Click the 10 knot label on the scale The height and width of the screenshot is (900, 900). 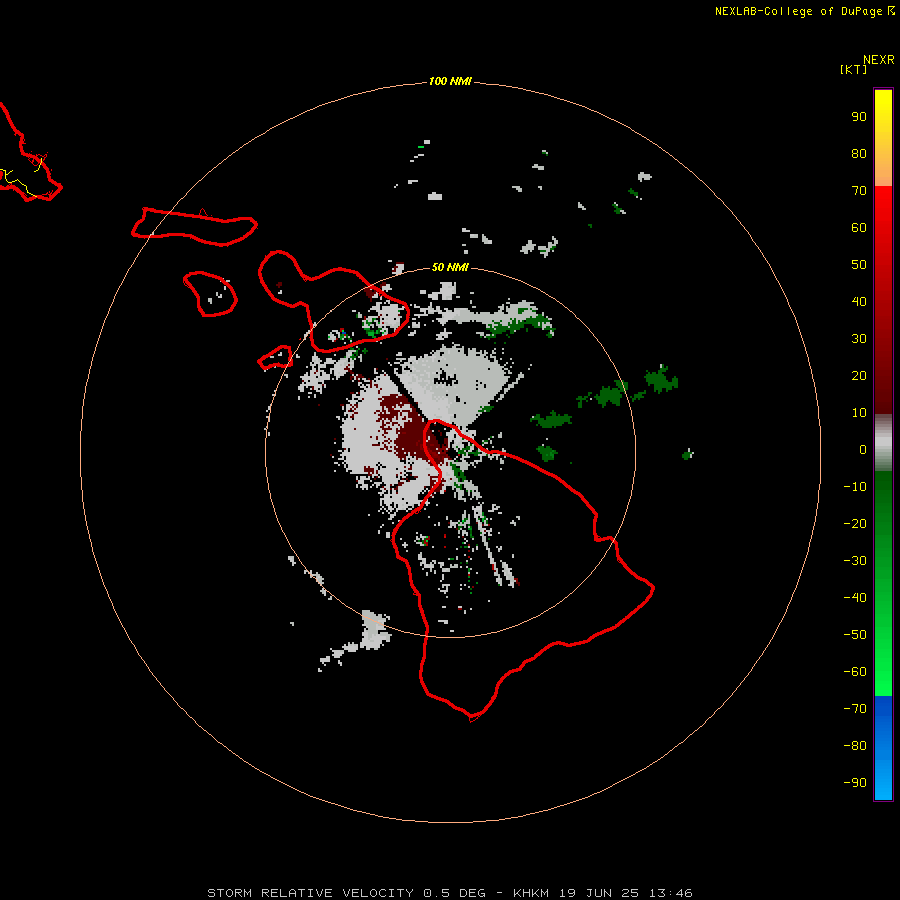[x=859, y=413]
